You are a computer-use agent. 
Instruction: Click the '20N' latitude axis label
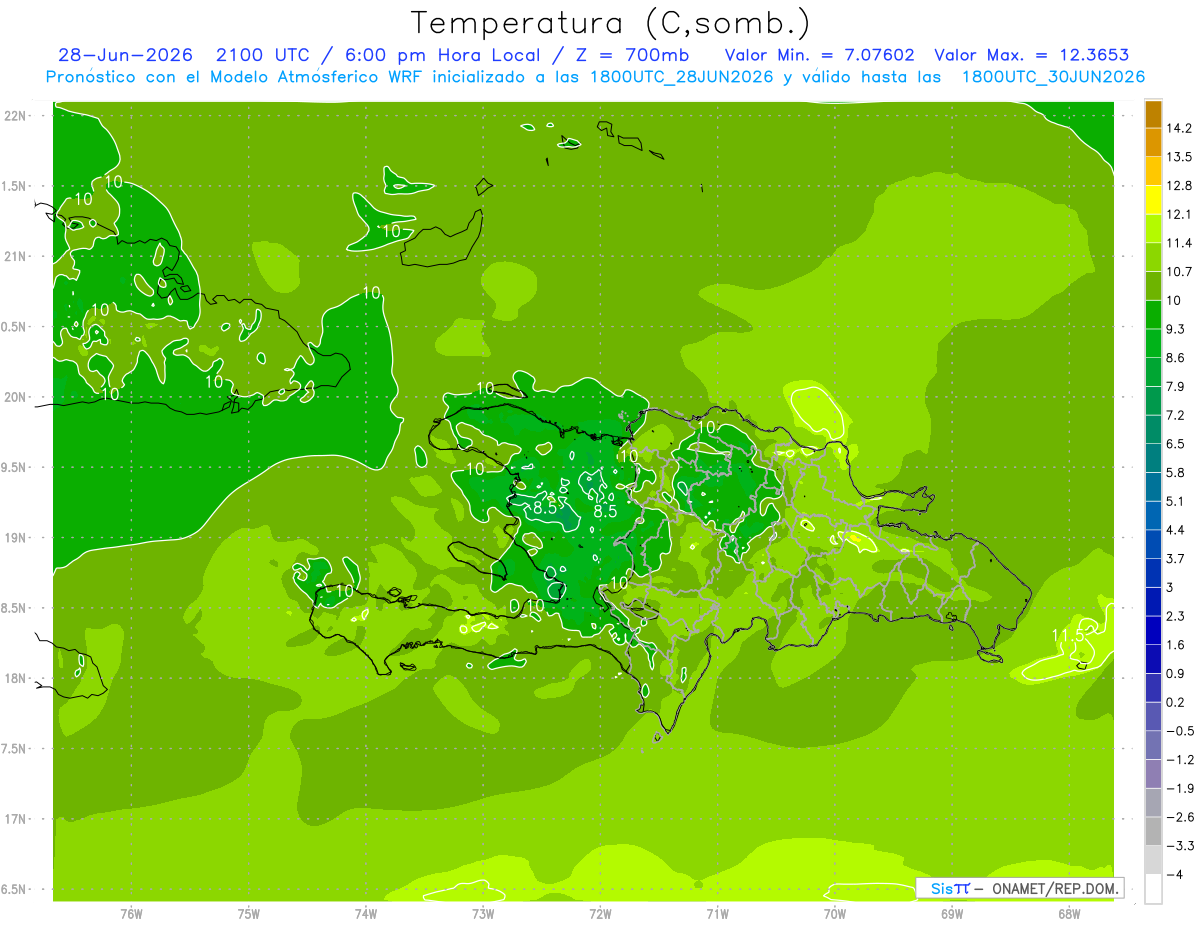pyautogui.click(x=16, y=397)
